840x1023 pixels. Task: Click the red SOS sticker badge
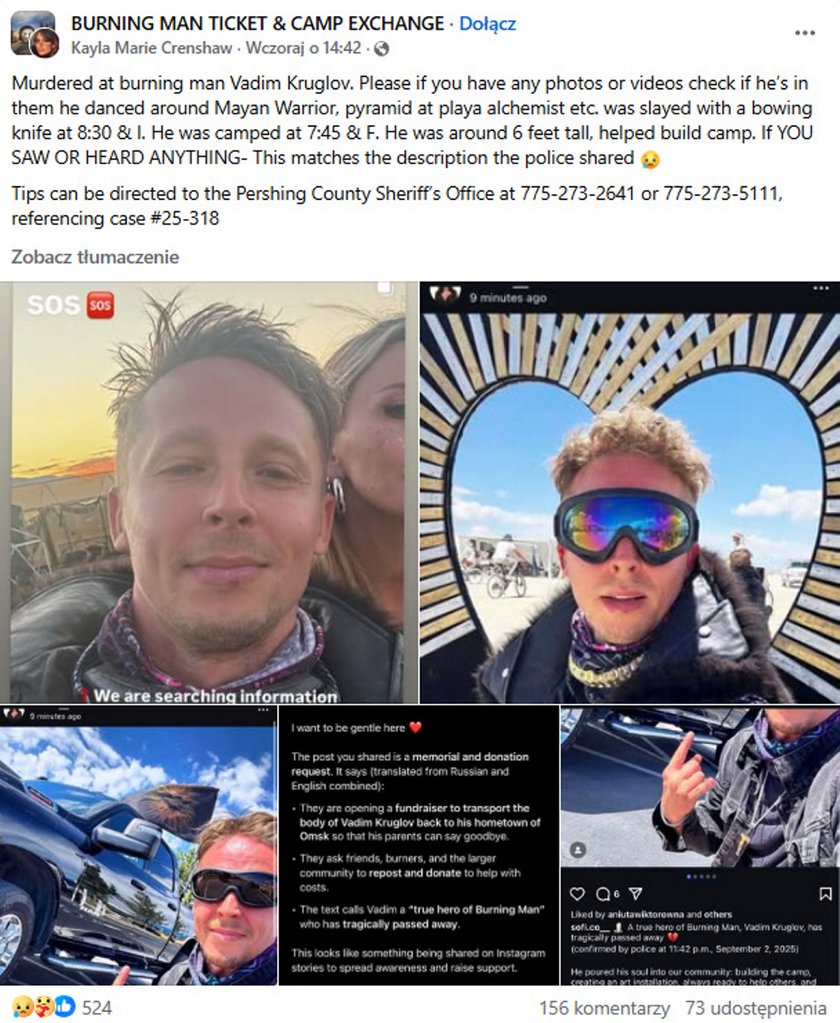point(100,305)
